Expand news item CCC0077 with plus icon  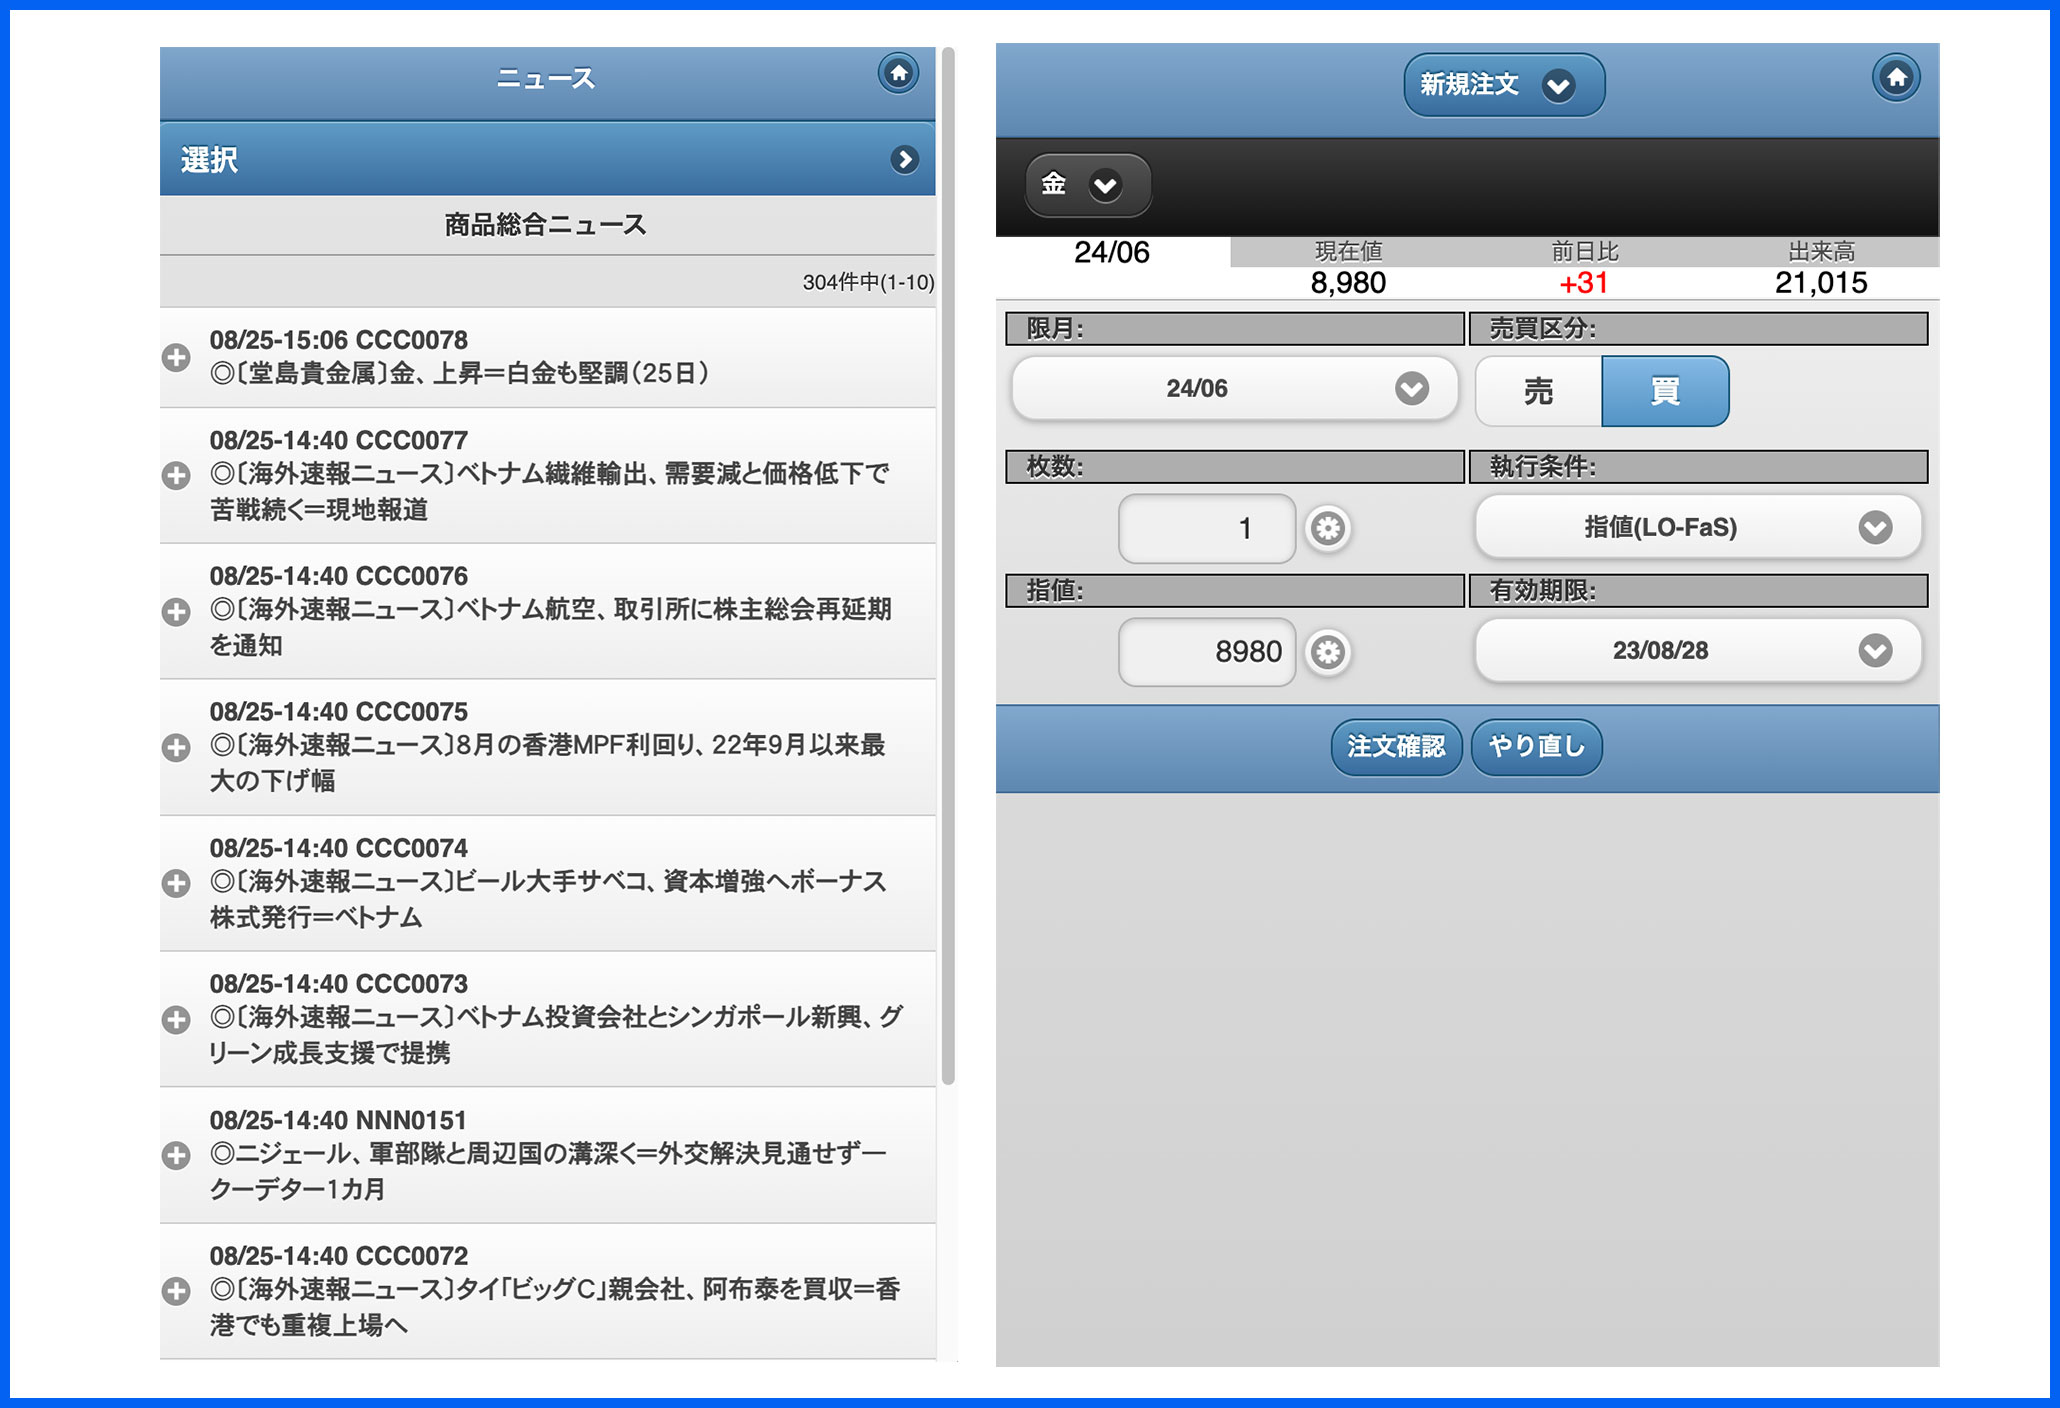pos(176,475)
